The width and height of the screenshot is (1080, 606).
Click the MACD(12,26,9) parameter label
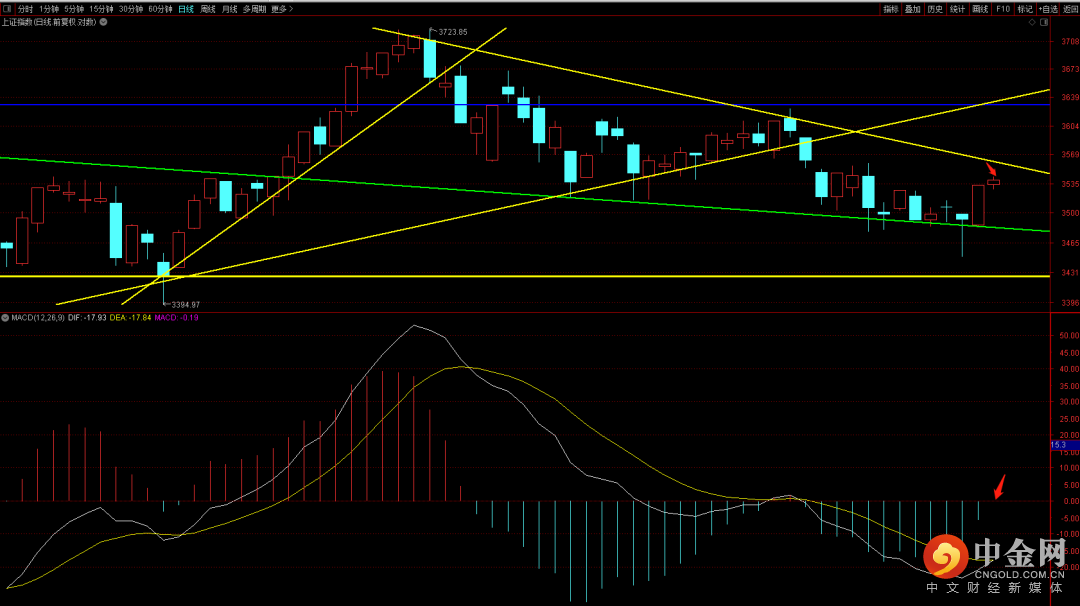pyautogui.click(x=38, y=317)
